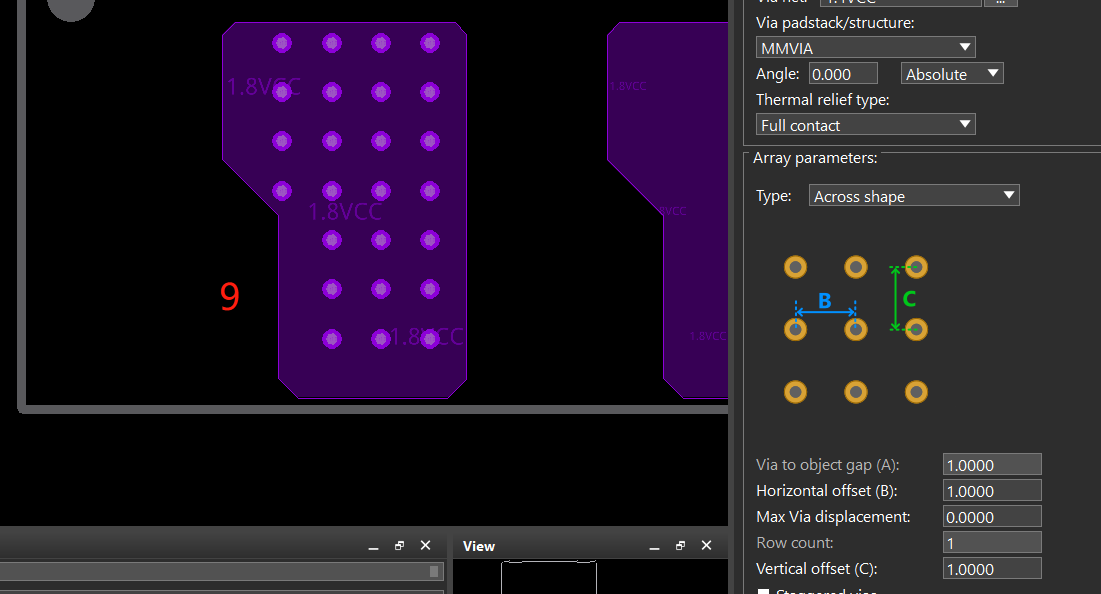1101x594 pixels.
Task: Expand the Absolute angle mode dropdown
Action: click(x=952, y=74)
